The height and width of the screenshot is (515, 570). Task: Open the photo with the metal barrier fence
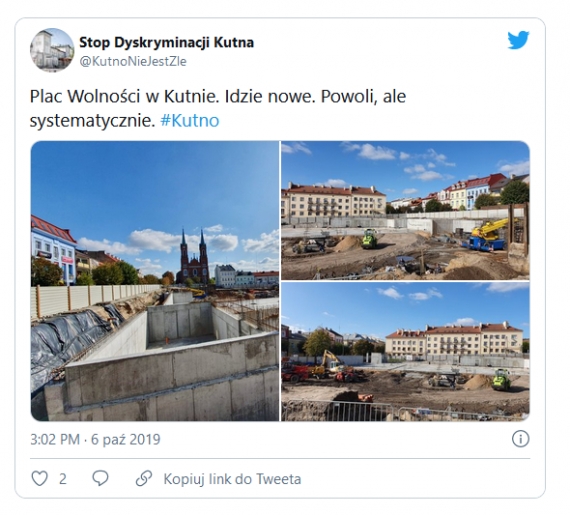[x=405, y=352]
